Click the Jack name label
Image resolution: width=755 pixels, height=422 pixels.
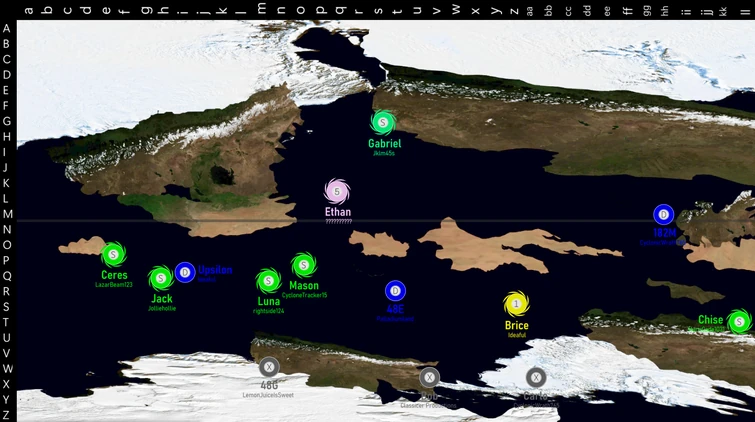tap(162, 299)
